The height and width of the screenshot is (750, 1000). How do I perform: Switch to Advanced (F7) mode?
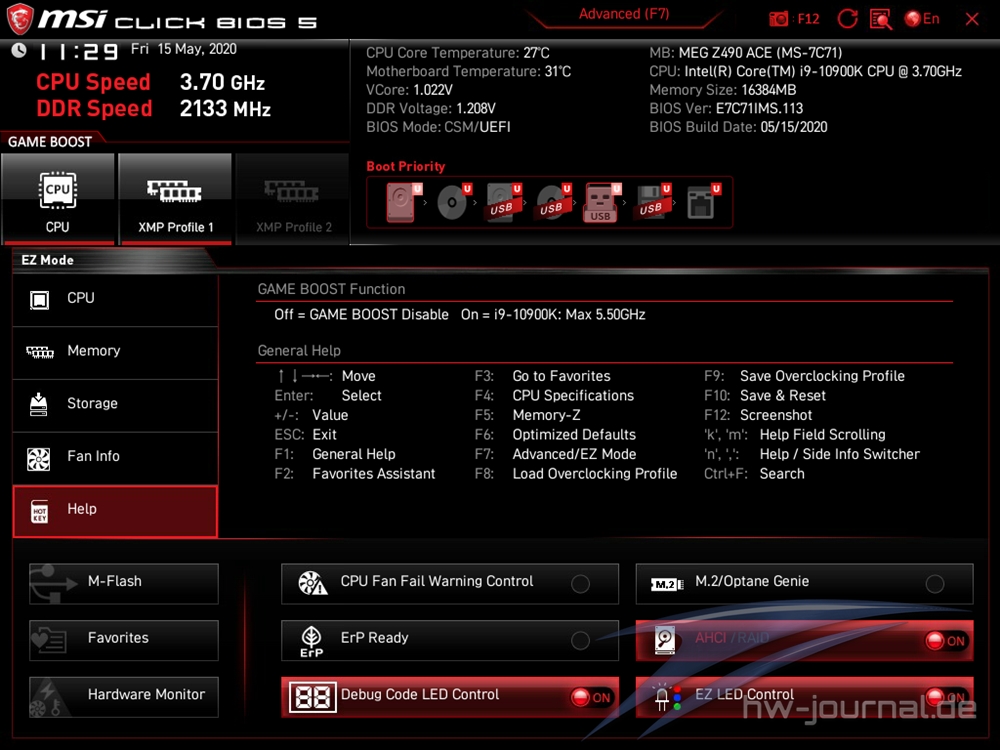point(624,14)
